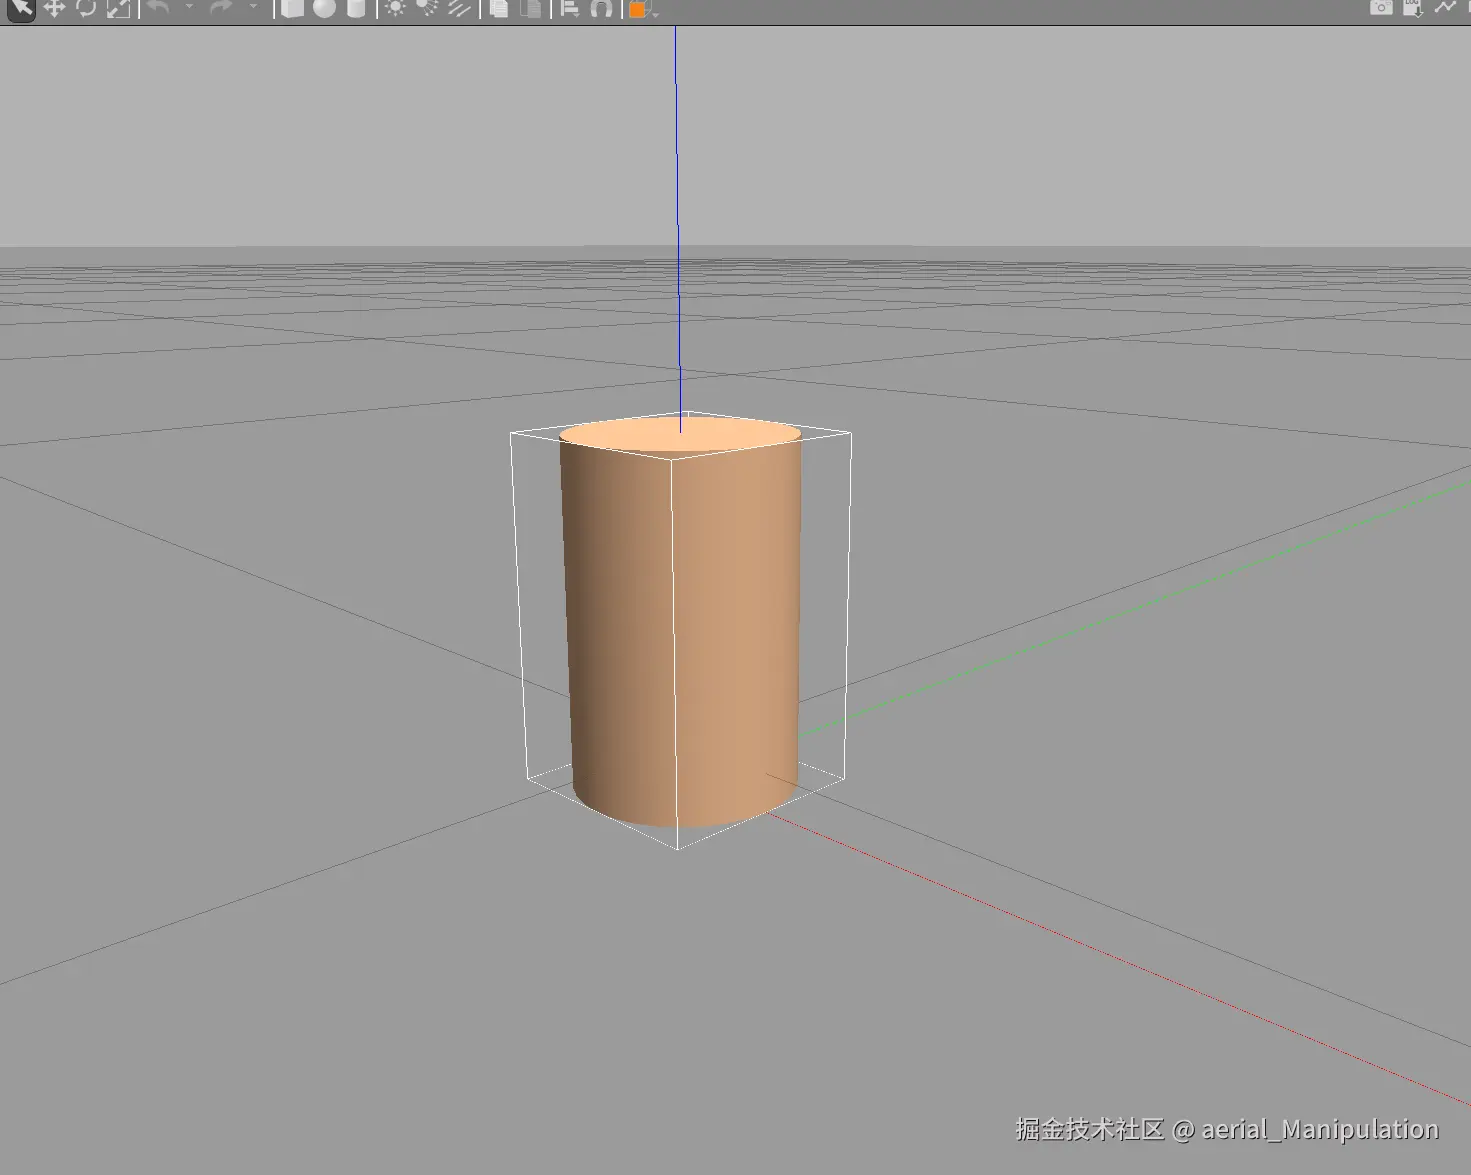Add a Spot light
The image size is (1471, 1175).
pyautogui.click(x=427, y=9)
